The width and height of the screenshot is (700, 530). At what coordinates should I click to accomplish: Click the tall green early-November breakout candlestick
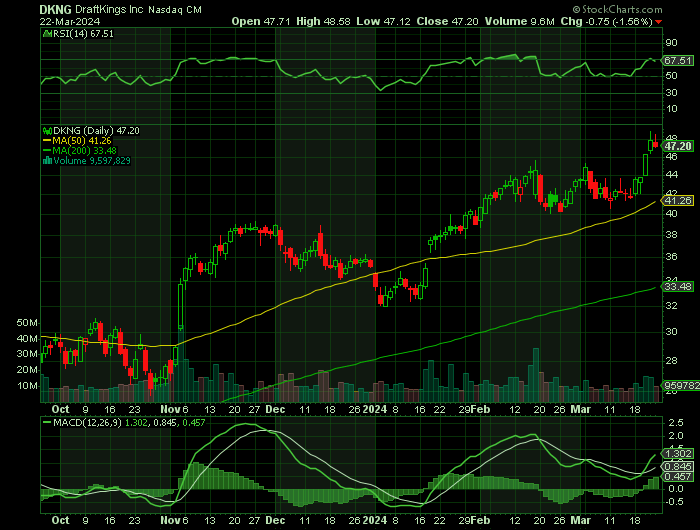180,307
